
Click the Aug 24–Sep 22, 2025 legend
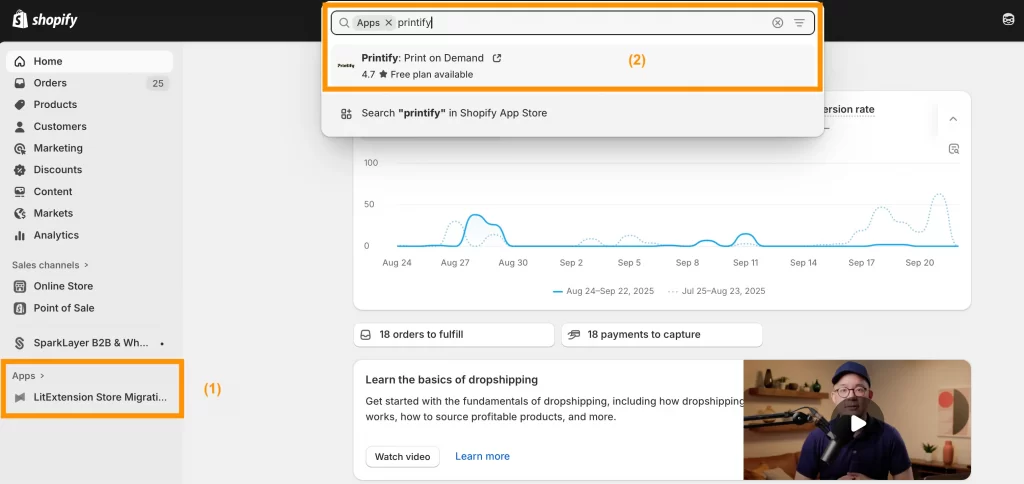(603, 291)
